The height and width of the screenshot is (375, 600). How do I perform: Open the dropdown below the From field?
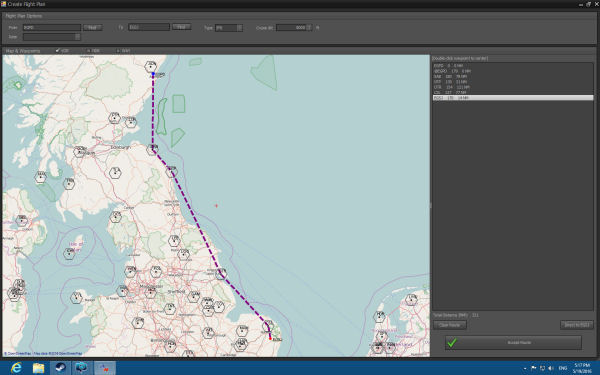52,37
